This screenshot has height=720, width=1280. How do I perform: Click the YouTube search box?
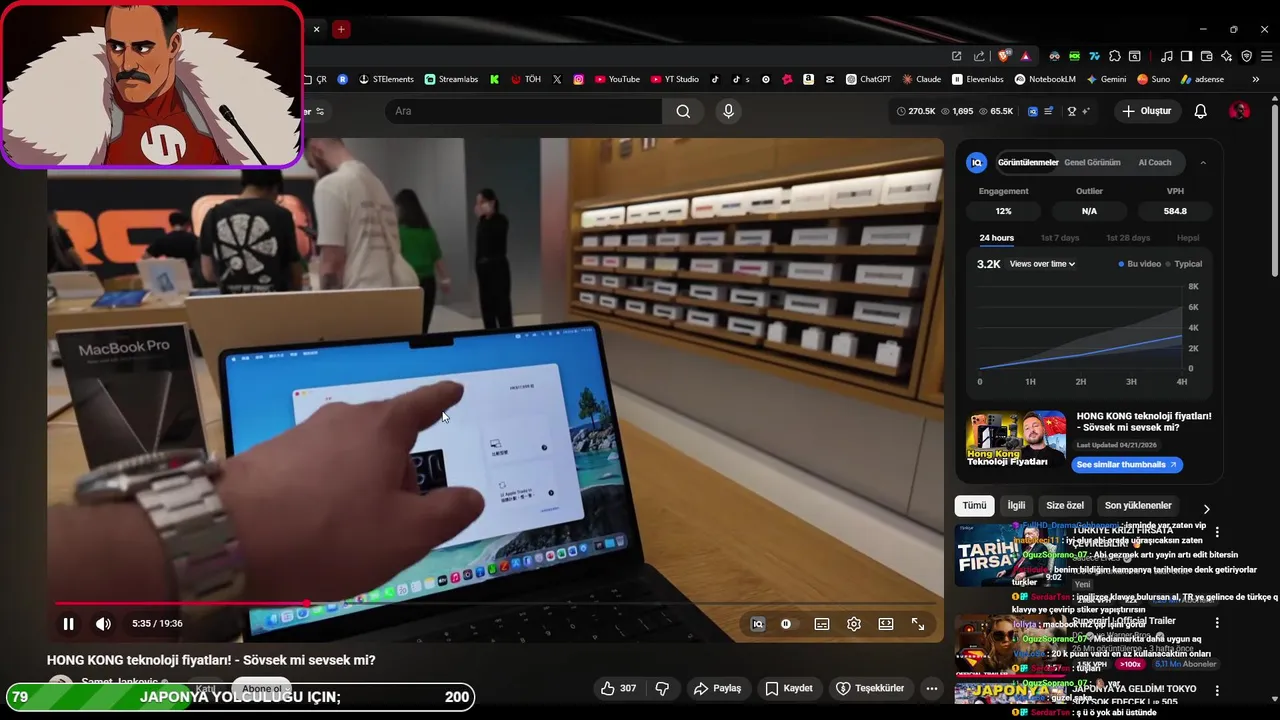523,111
